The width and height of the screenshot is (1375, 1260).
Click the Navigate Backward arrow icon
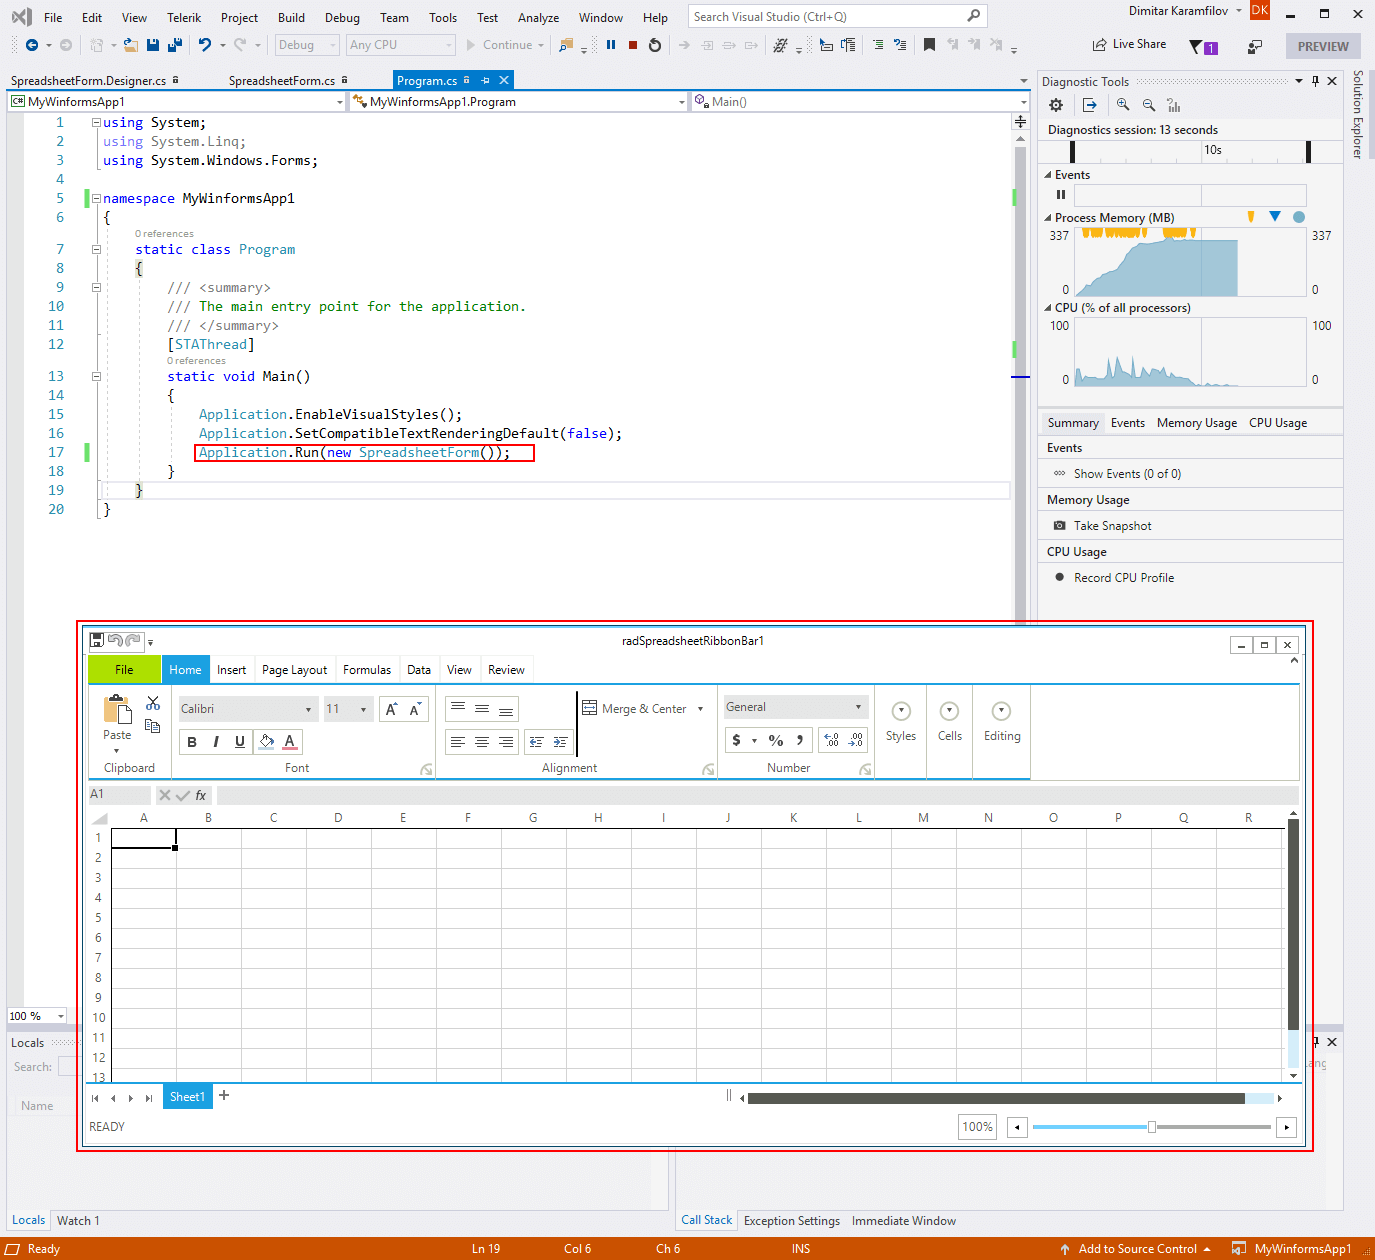(x=32, y=45)
